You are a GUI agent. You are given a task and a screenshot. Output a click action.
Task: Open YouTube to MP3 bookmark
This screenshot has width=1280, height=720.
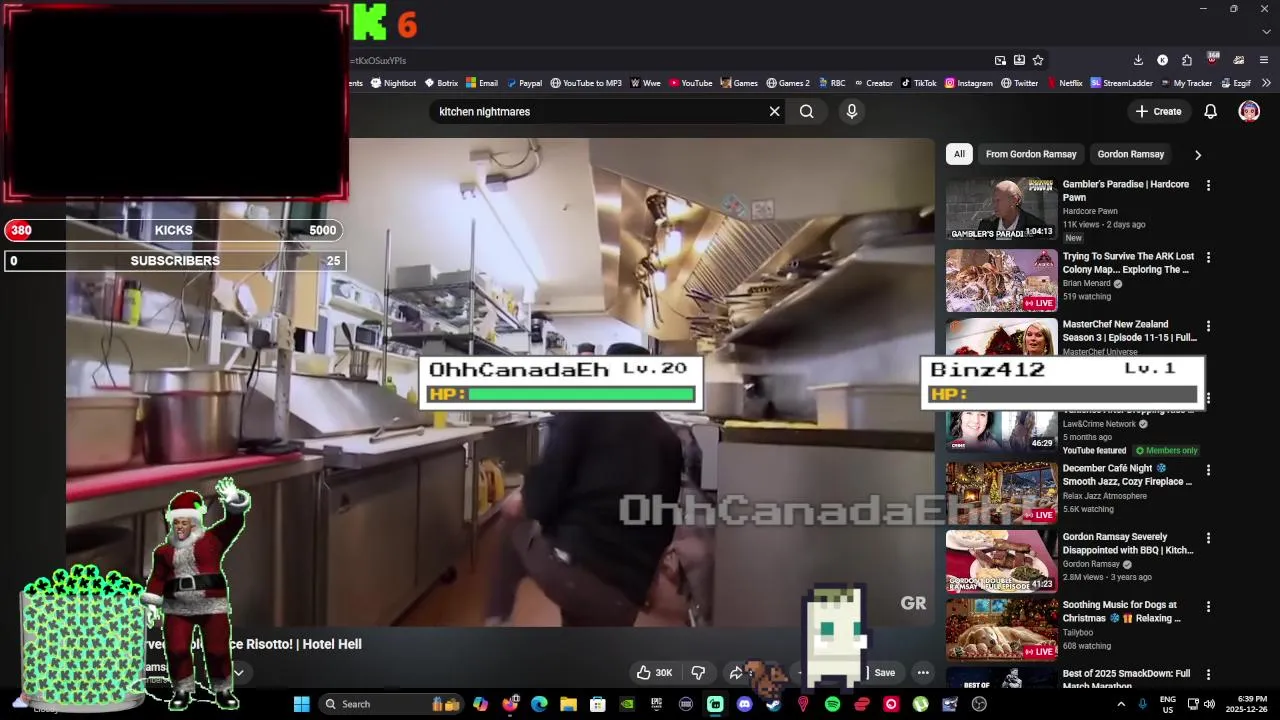click(586, 83)
